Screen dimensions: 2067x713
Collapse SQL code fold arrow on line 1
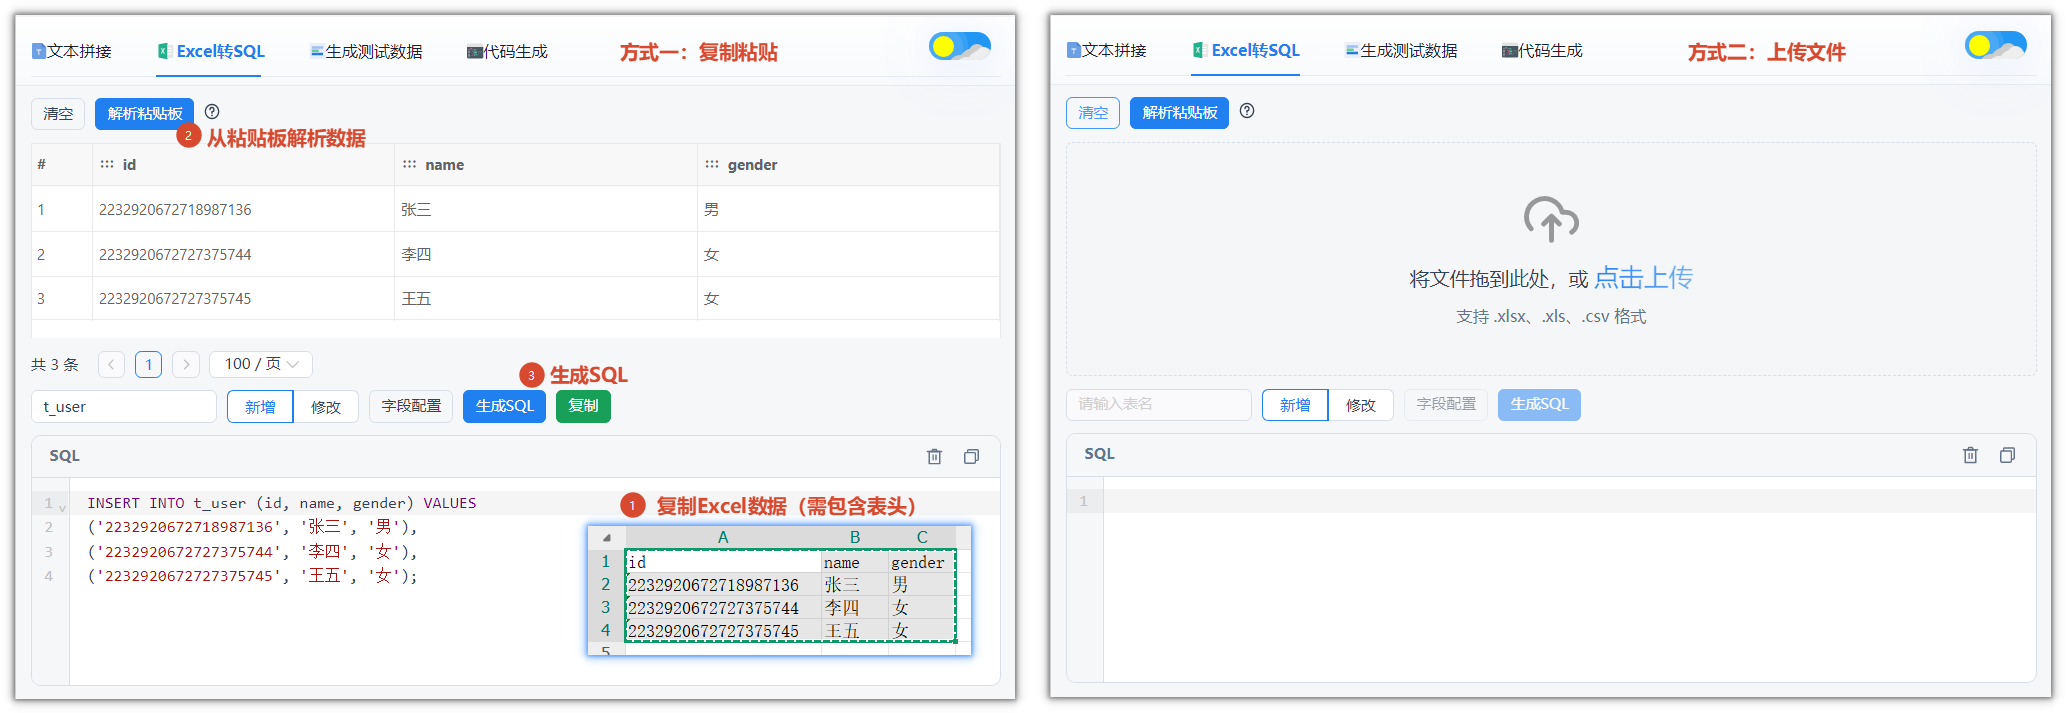[x=62, y=506]
